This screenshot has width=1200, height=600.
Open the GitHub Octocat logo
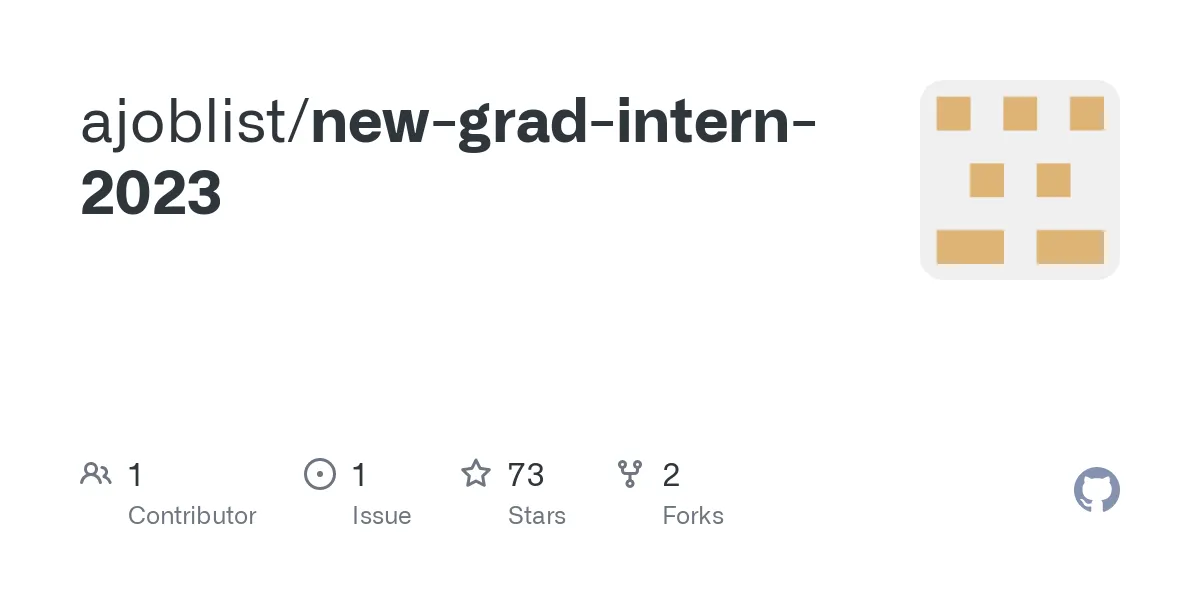tap(1096, 491)
